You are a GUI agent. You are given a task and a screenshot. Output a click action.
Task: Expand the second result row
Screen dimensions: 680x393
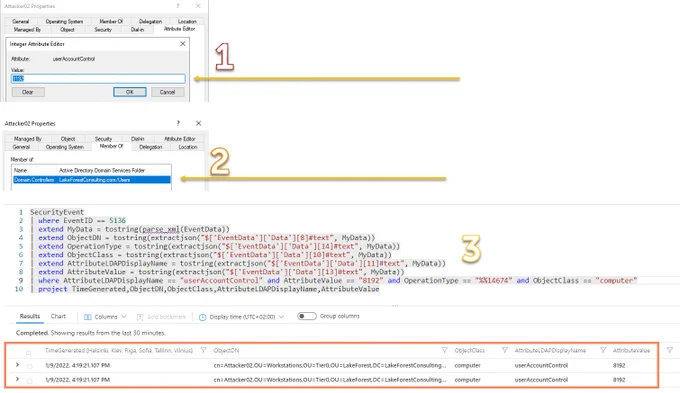pos(17,379)
